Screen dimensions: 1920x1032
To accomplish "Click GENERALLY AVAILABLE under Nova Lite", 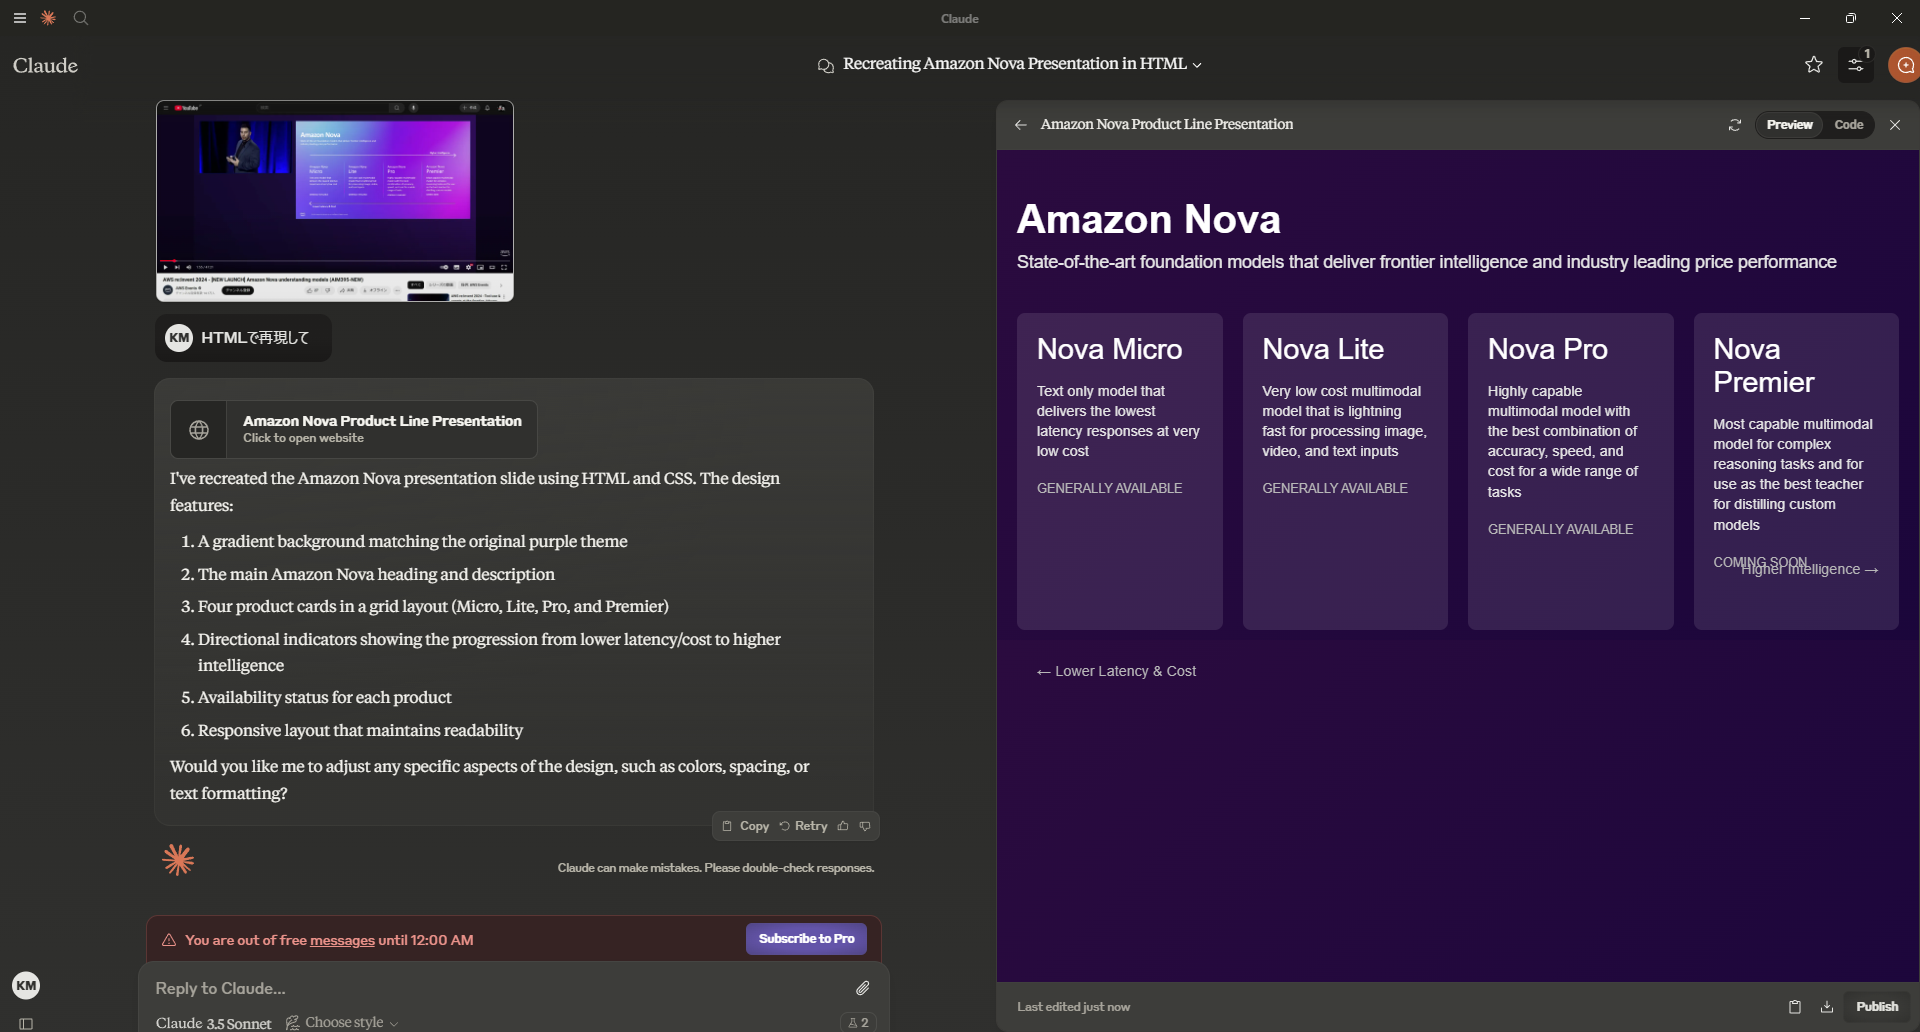I will point(1334,488).
